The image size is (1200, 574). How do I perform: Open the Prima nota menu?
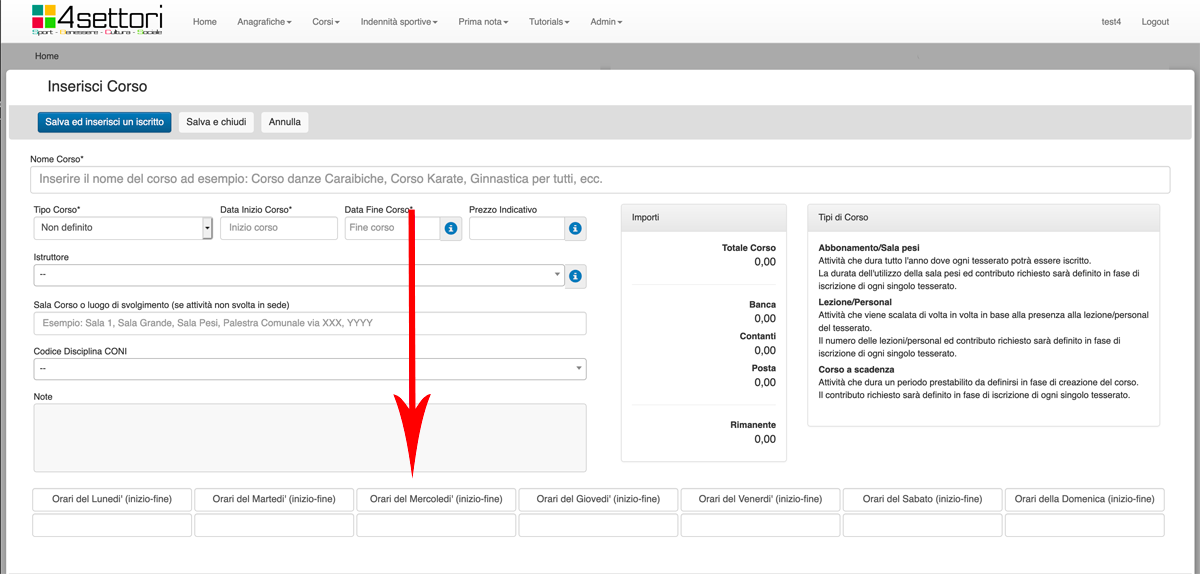483,22
